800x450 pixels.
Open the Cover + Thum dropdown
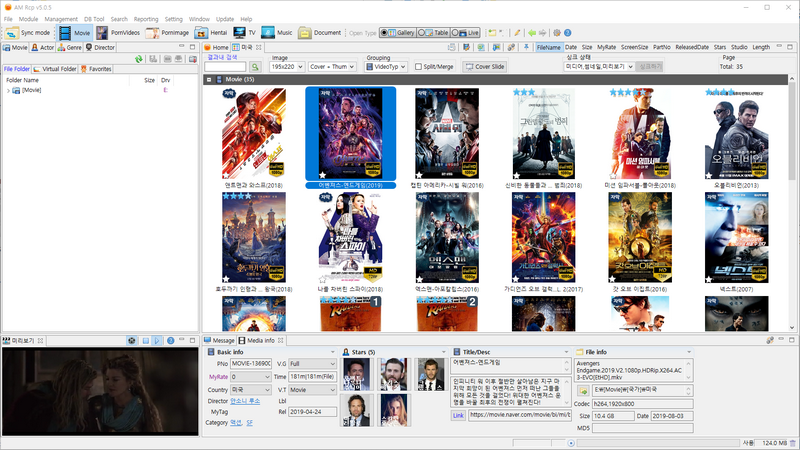[332, 67]
